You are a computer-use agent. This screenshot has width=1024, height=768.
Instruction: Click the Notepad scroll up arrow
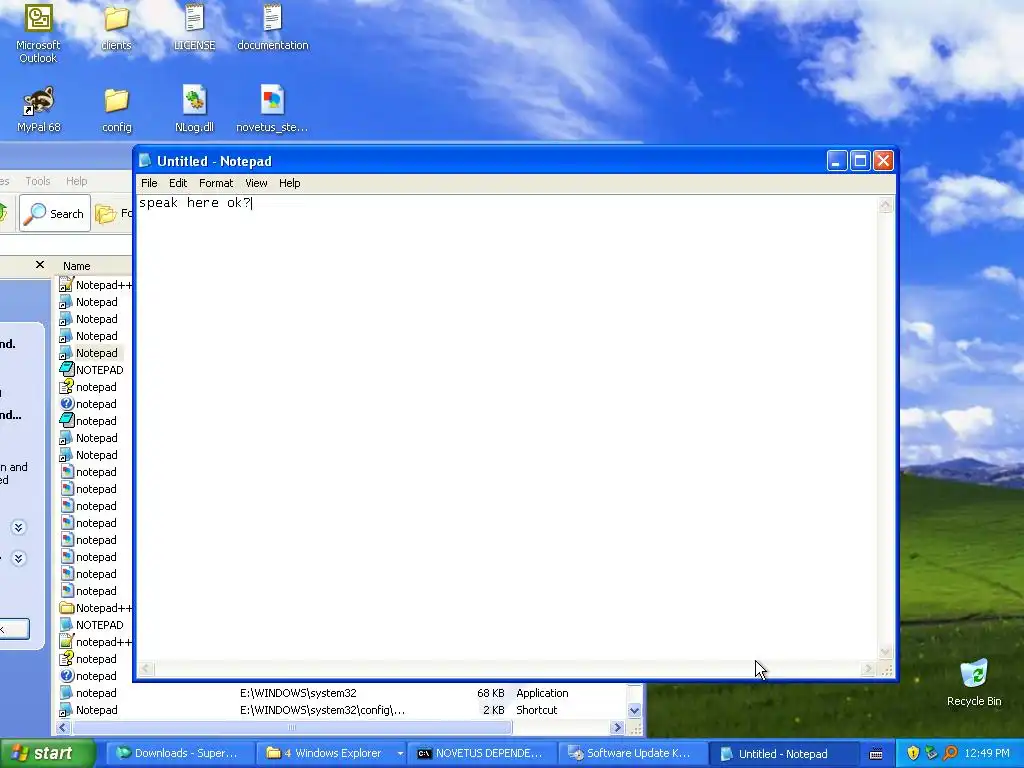[x=886, y=205]
